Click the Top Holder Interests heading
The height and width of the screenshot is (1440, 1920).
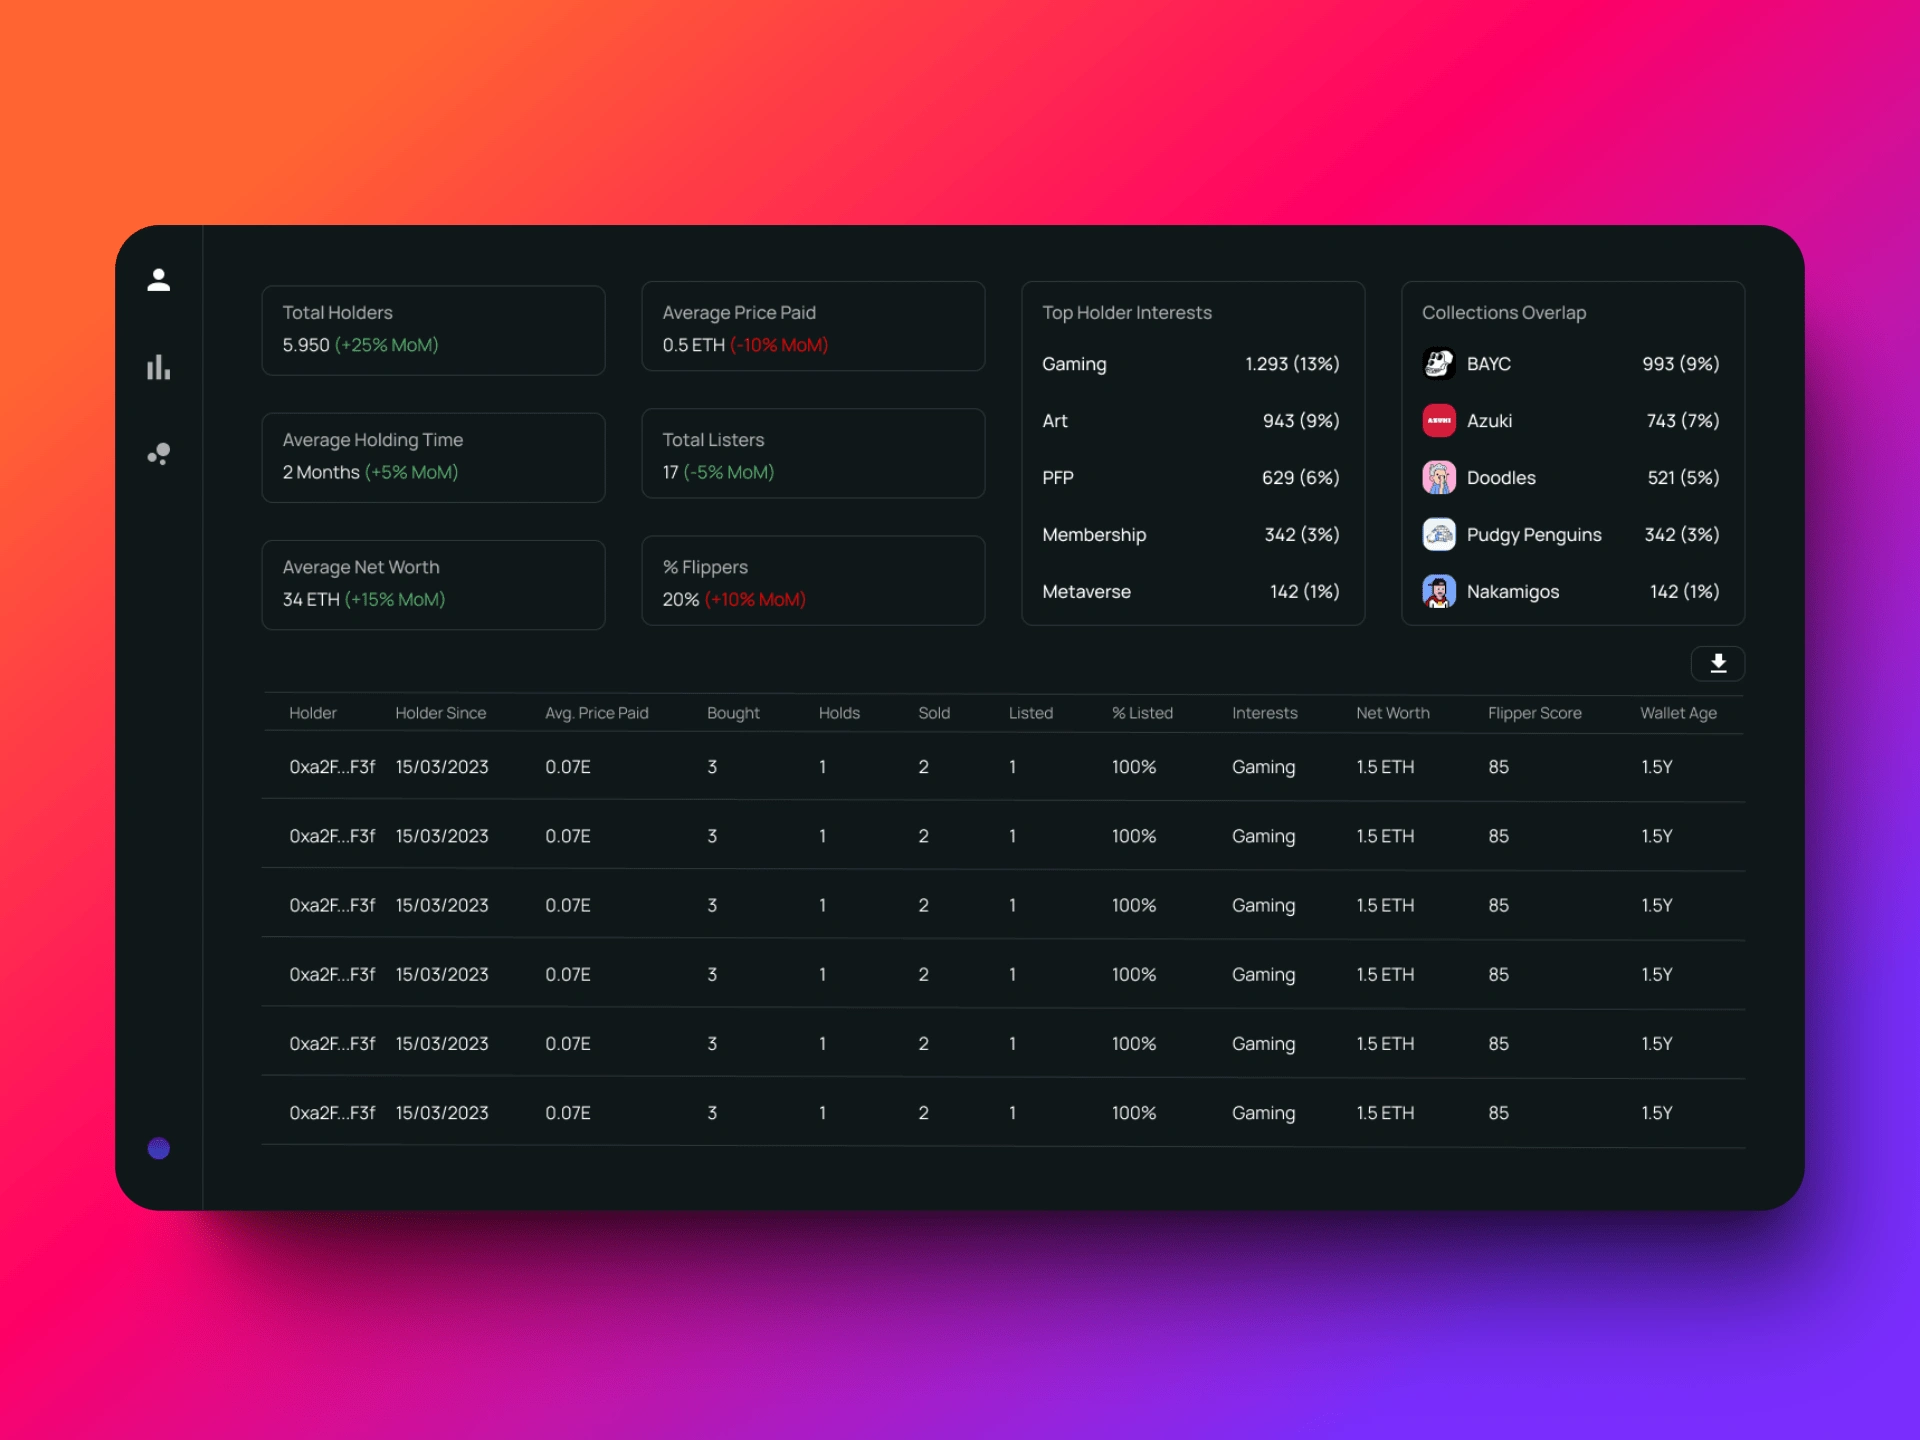click(x=1127, y=313)
